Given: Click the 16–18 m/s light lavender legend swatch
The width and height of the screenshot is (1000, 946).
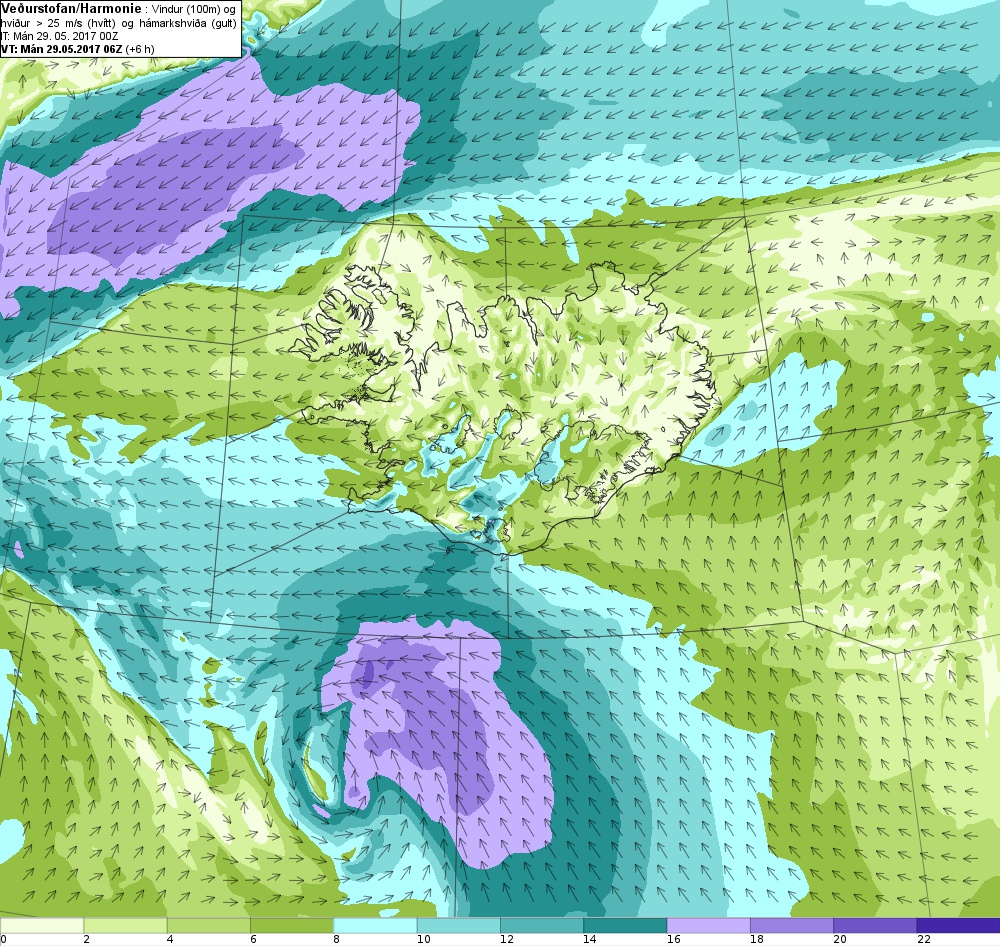Looking at the screenshot, I should click(709, 925).
